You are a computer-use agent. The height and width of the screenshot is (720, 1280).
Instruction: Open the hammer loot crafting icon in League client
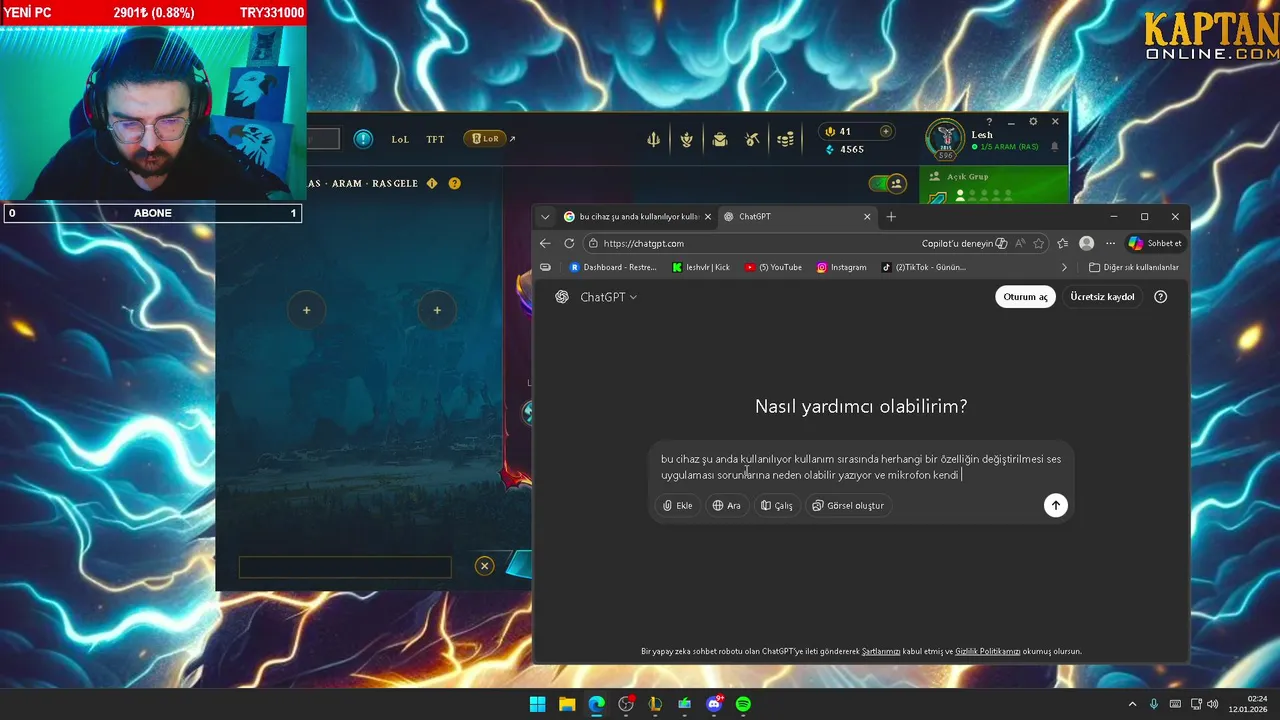pyautogui.click(x=752, y=140)
